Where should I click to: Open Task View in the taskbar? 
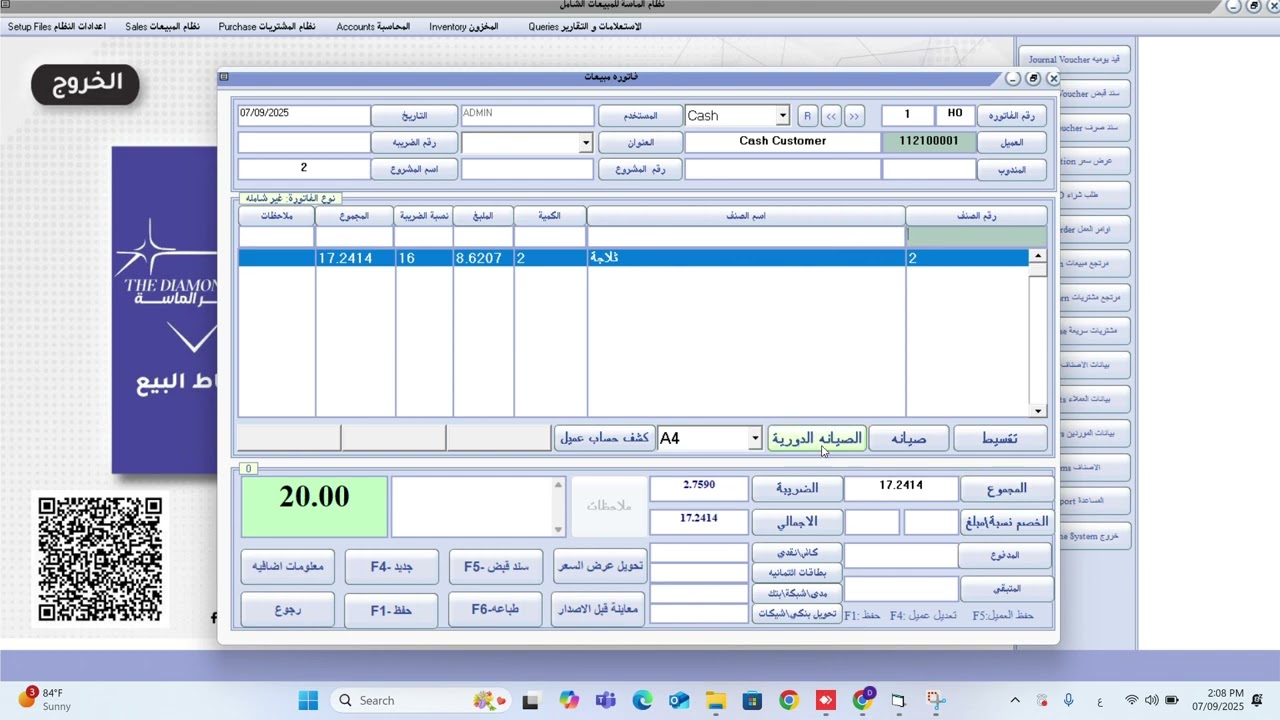coord(530,701)
